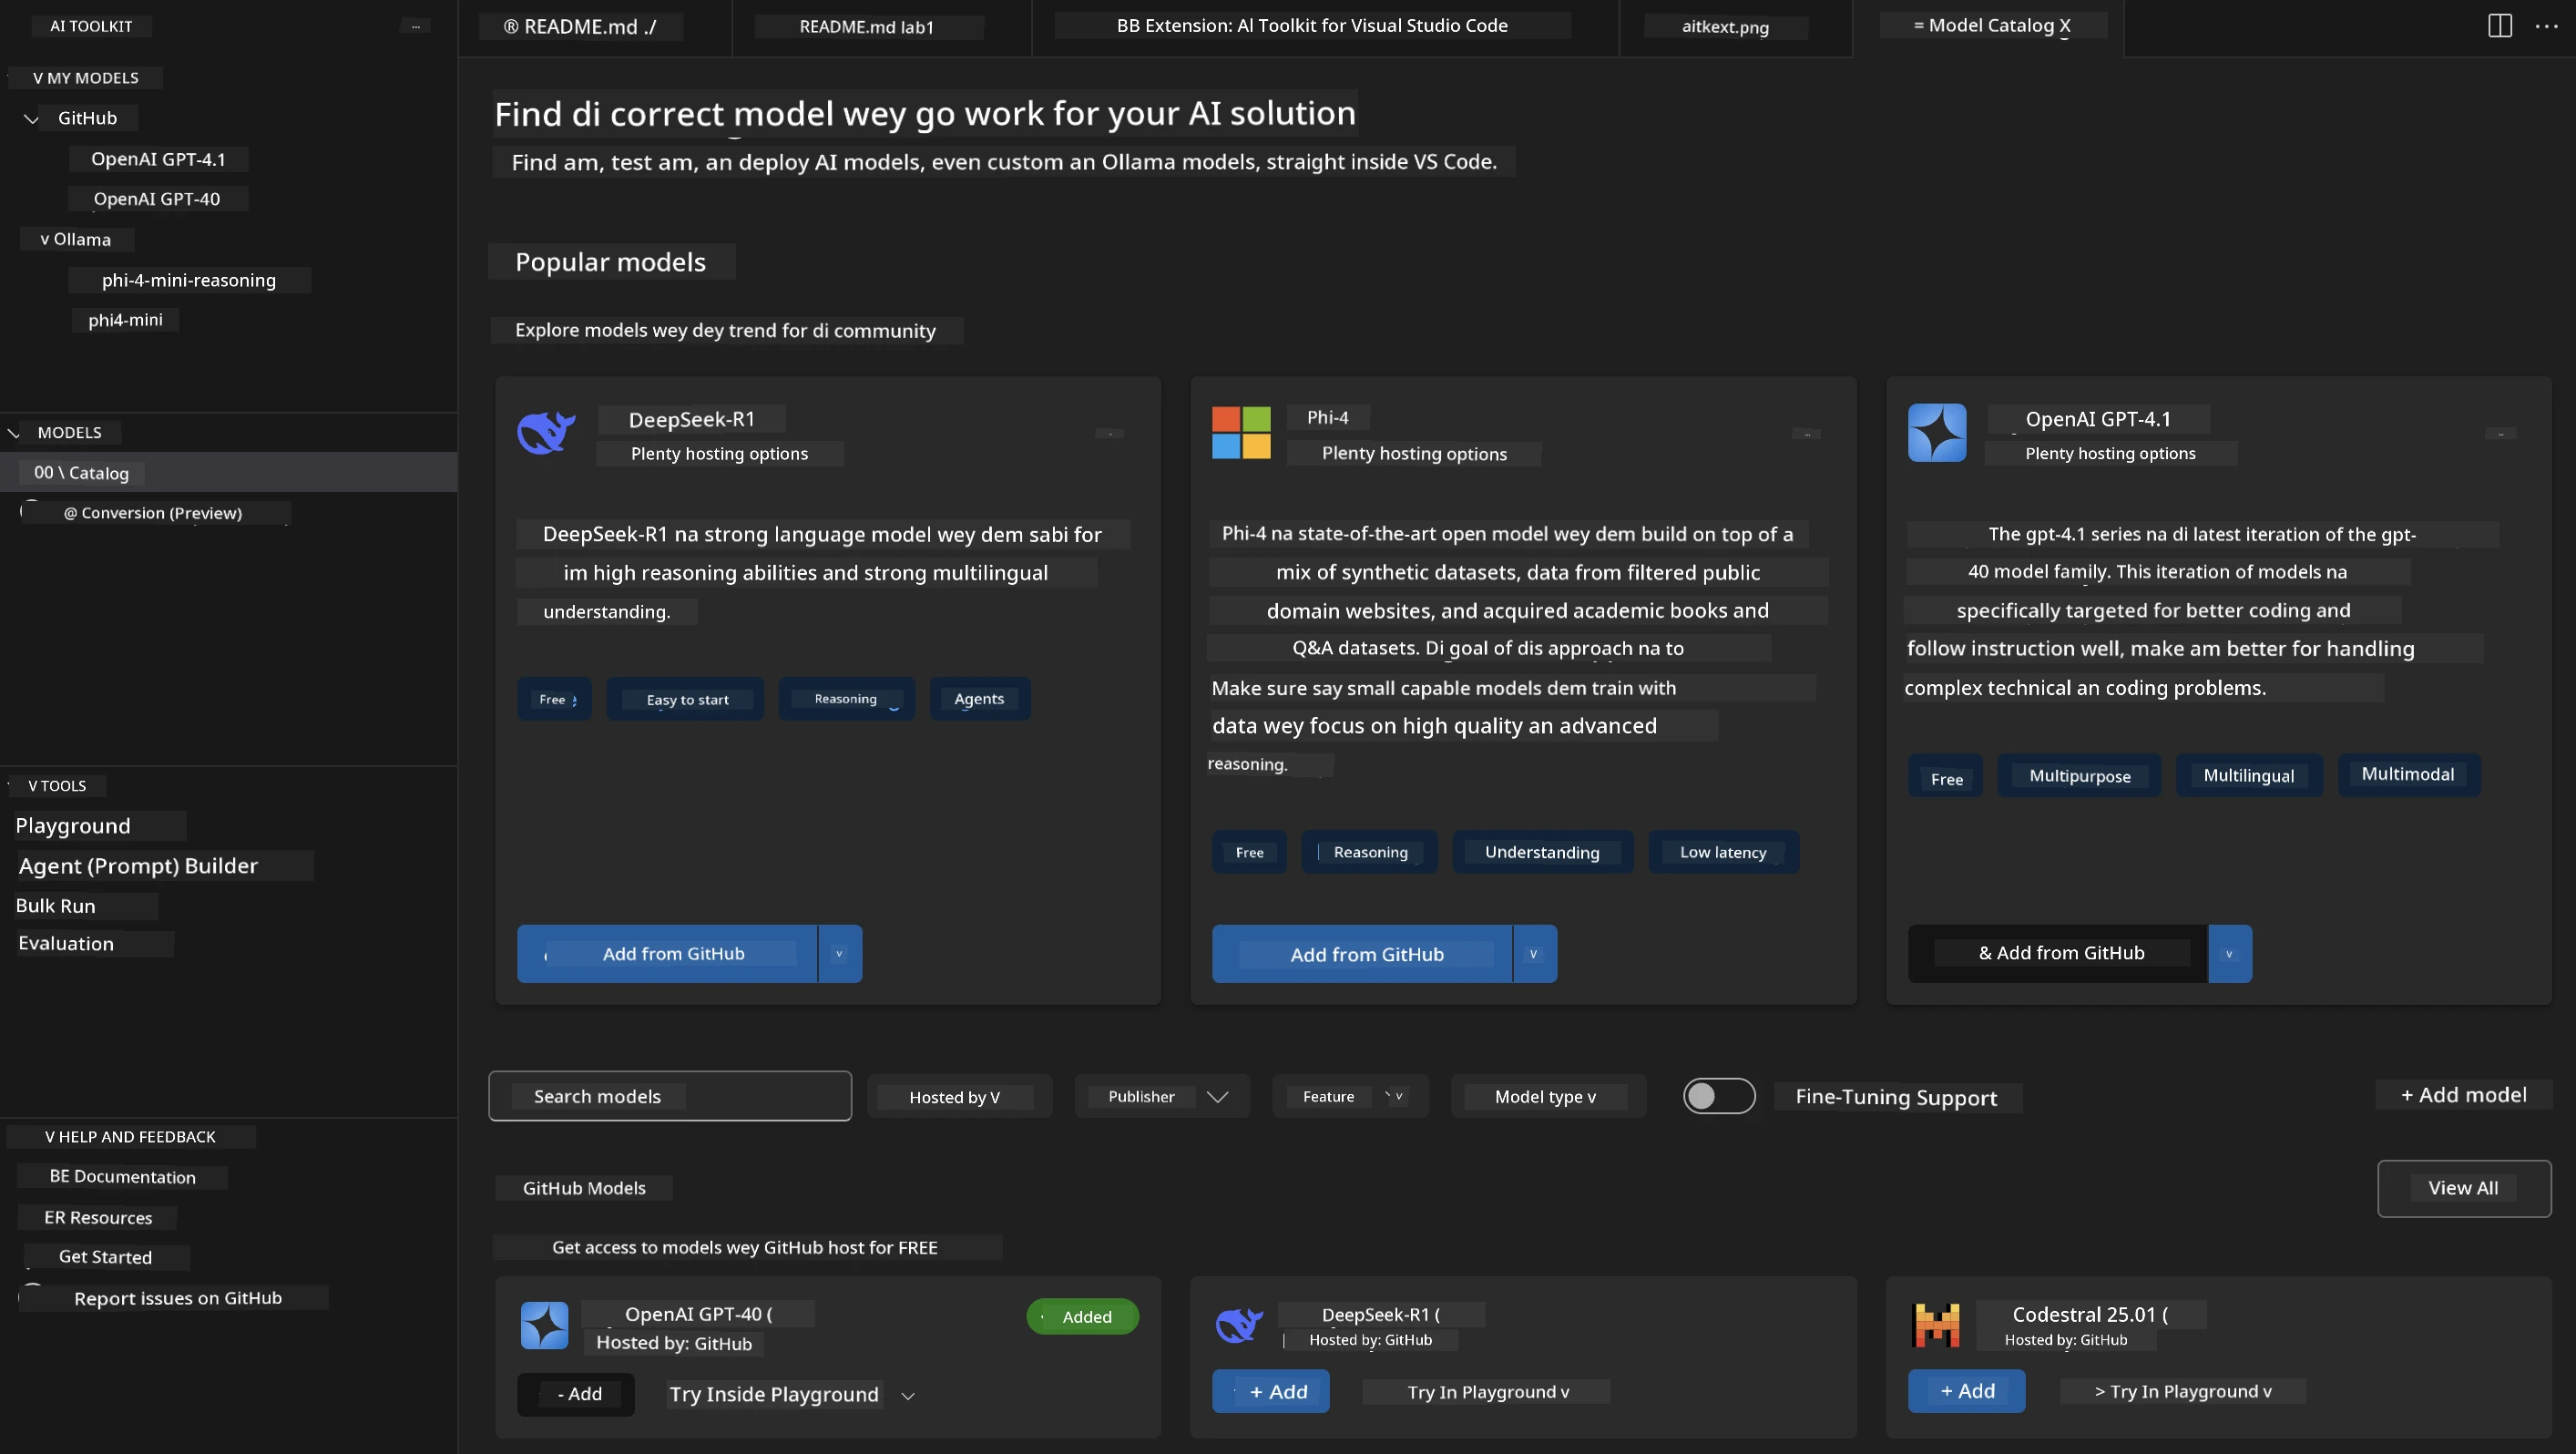Click the Add model button
Viewport: 2576px width, 1454px height.
(x=2464, y=1096)
